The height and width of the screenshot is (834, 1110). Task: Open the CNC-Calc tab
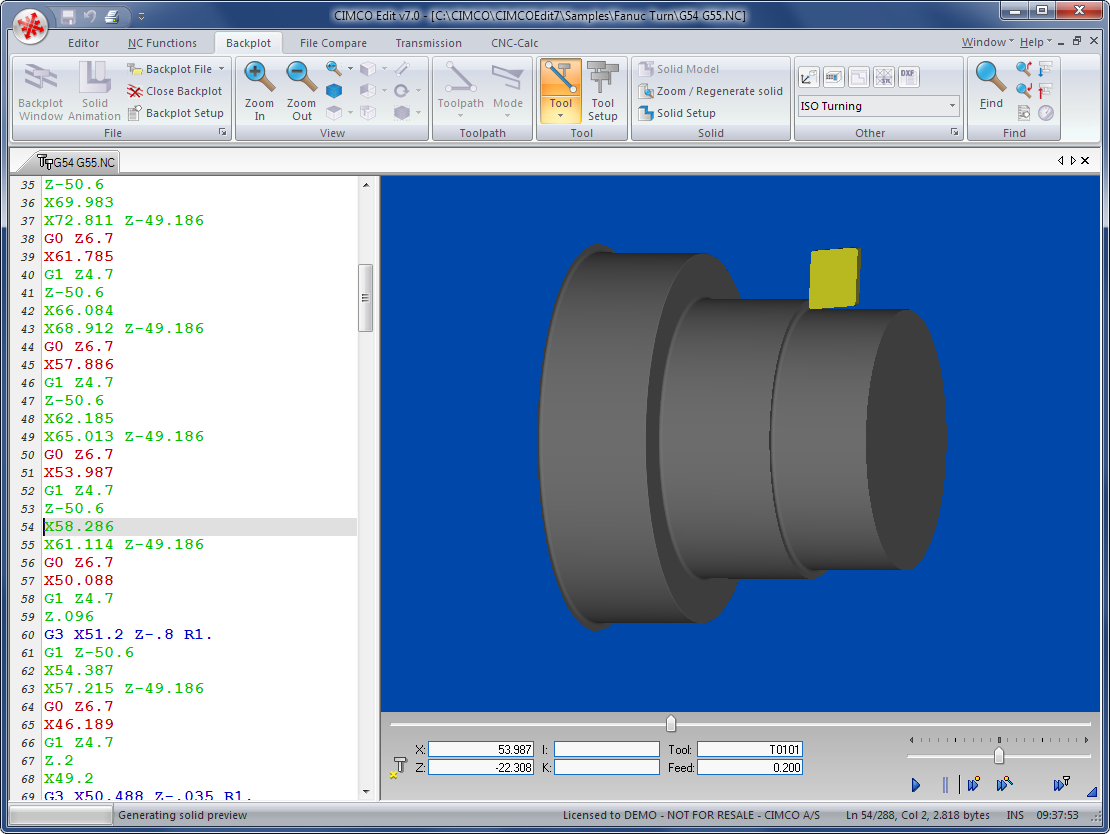[515, 43]
